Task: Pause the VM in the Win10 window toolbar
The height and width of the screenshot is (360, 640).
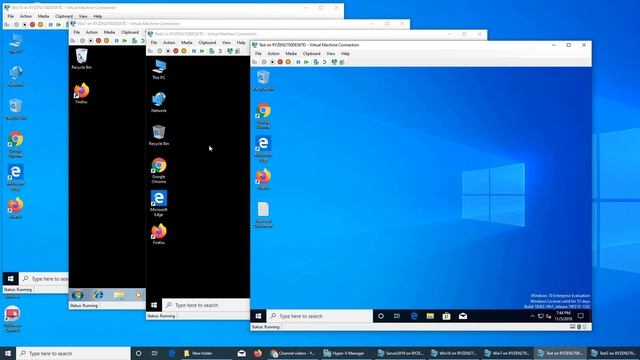Action: [x=51, y=25]
